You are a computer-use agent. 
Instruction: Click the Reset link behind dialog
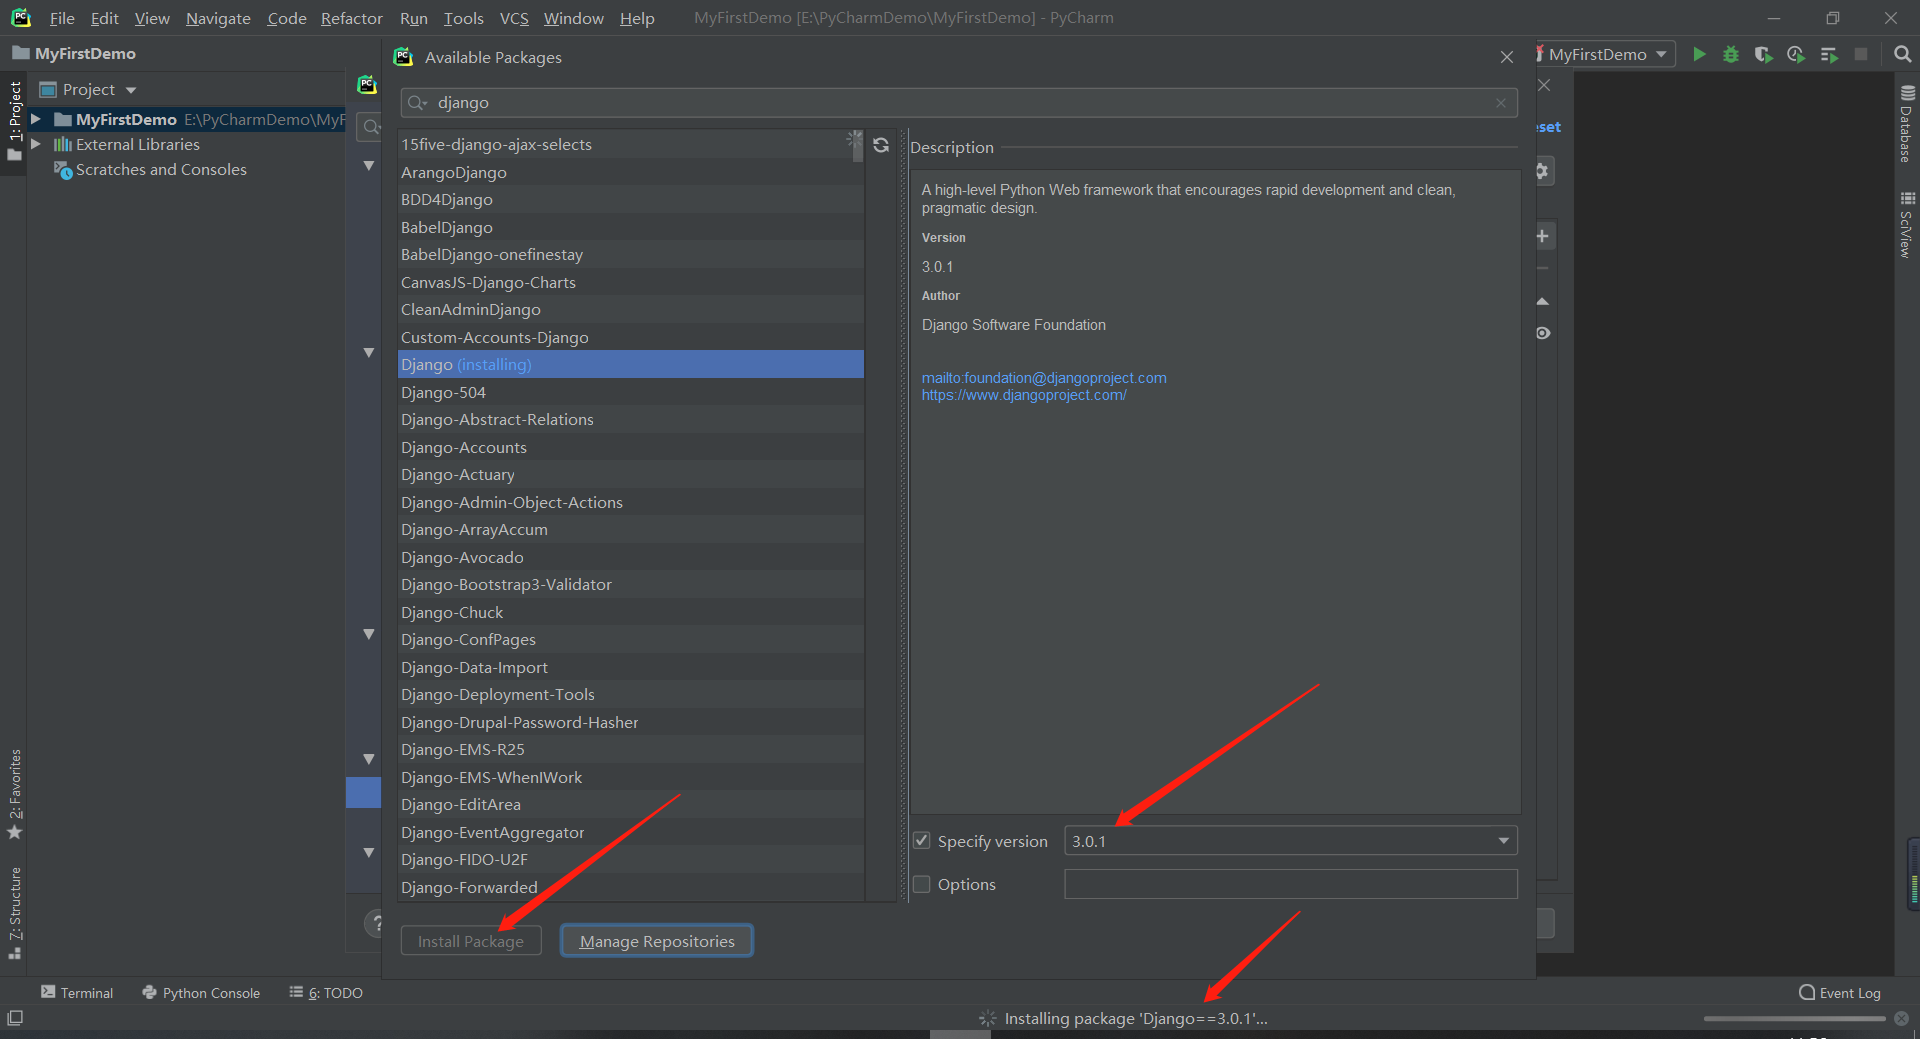click(1548, 127)
